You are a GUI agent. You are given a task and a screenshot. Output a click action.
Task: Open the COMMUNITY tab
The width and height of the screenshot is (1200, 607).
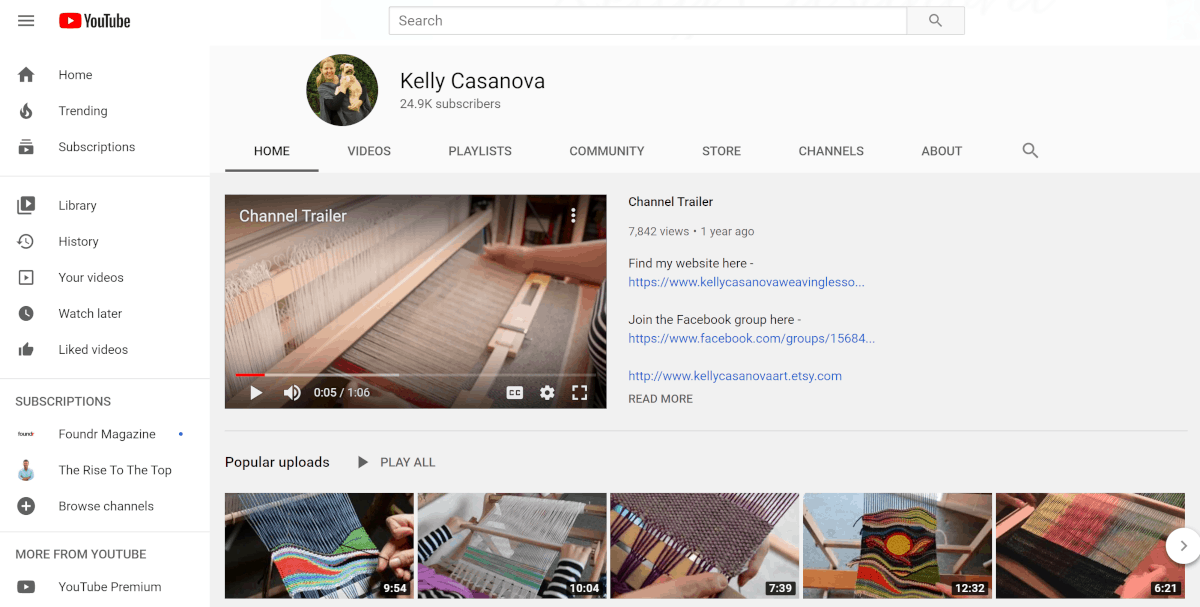[x=607, y=151]
